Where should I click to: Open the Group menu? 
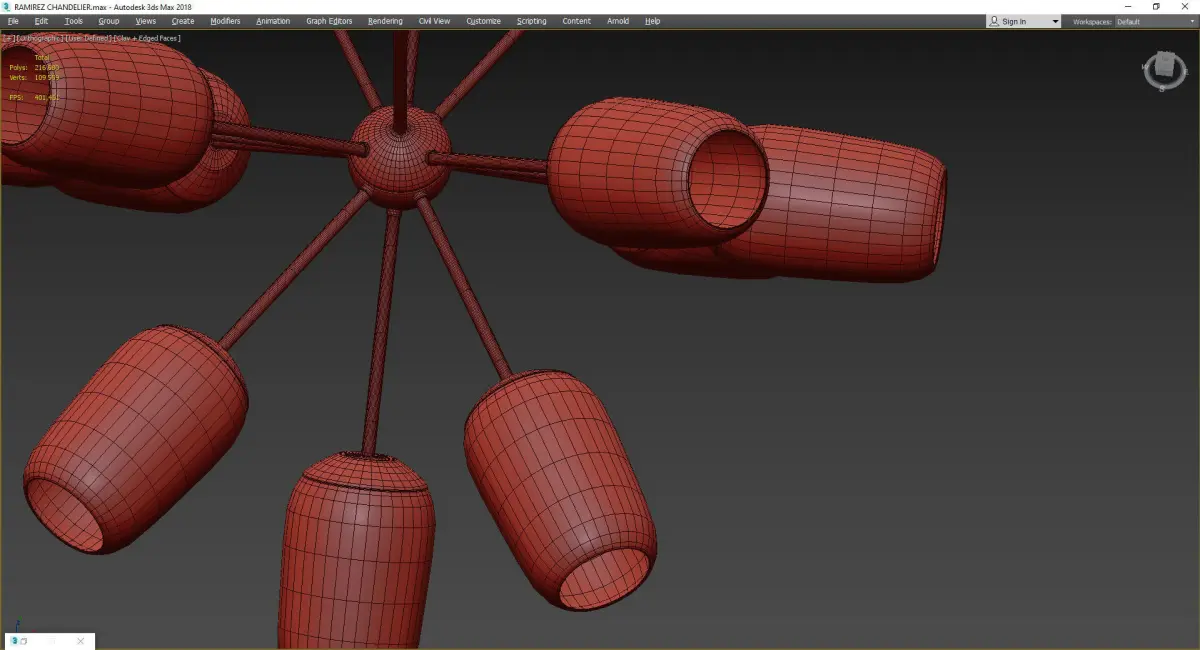(108, 21)
